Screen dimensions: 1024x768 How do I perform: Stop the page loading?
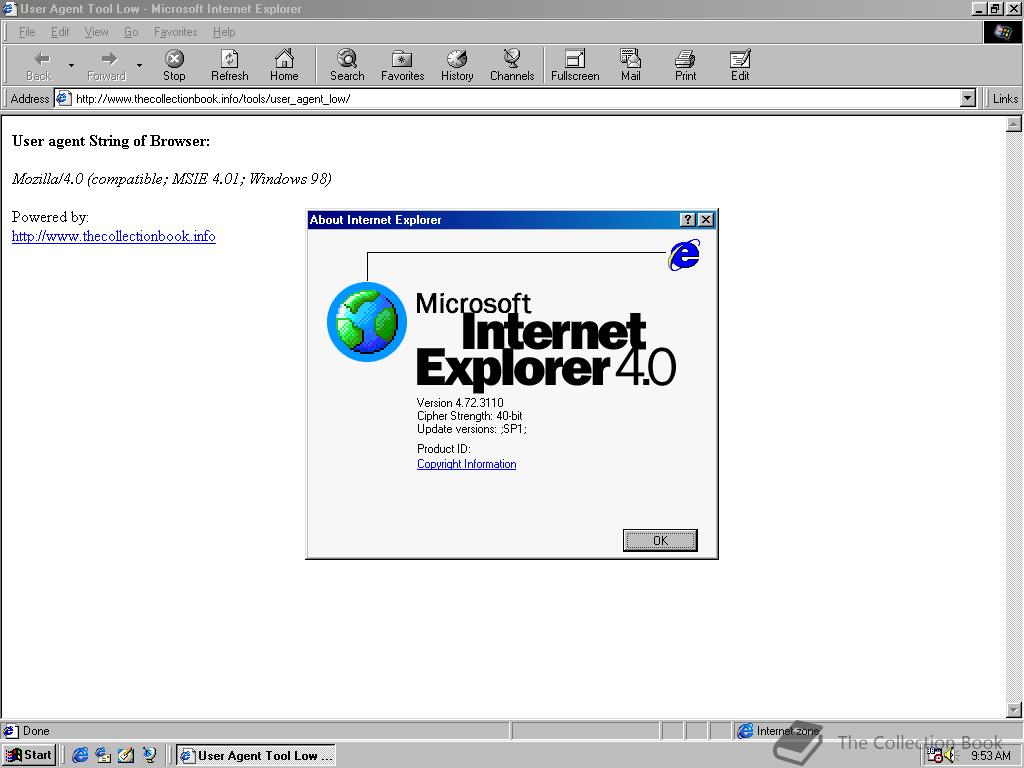click(174, 65)
